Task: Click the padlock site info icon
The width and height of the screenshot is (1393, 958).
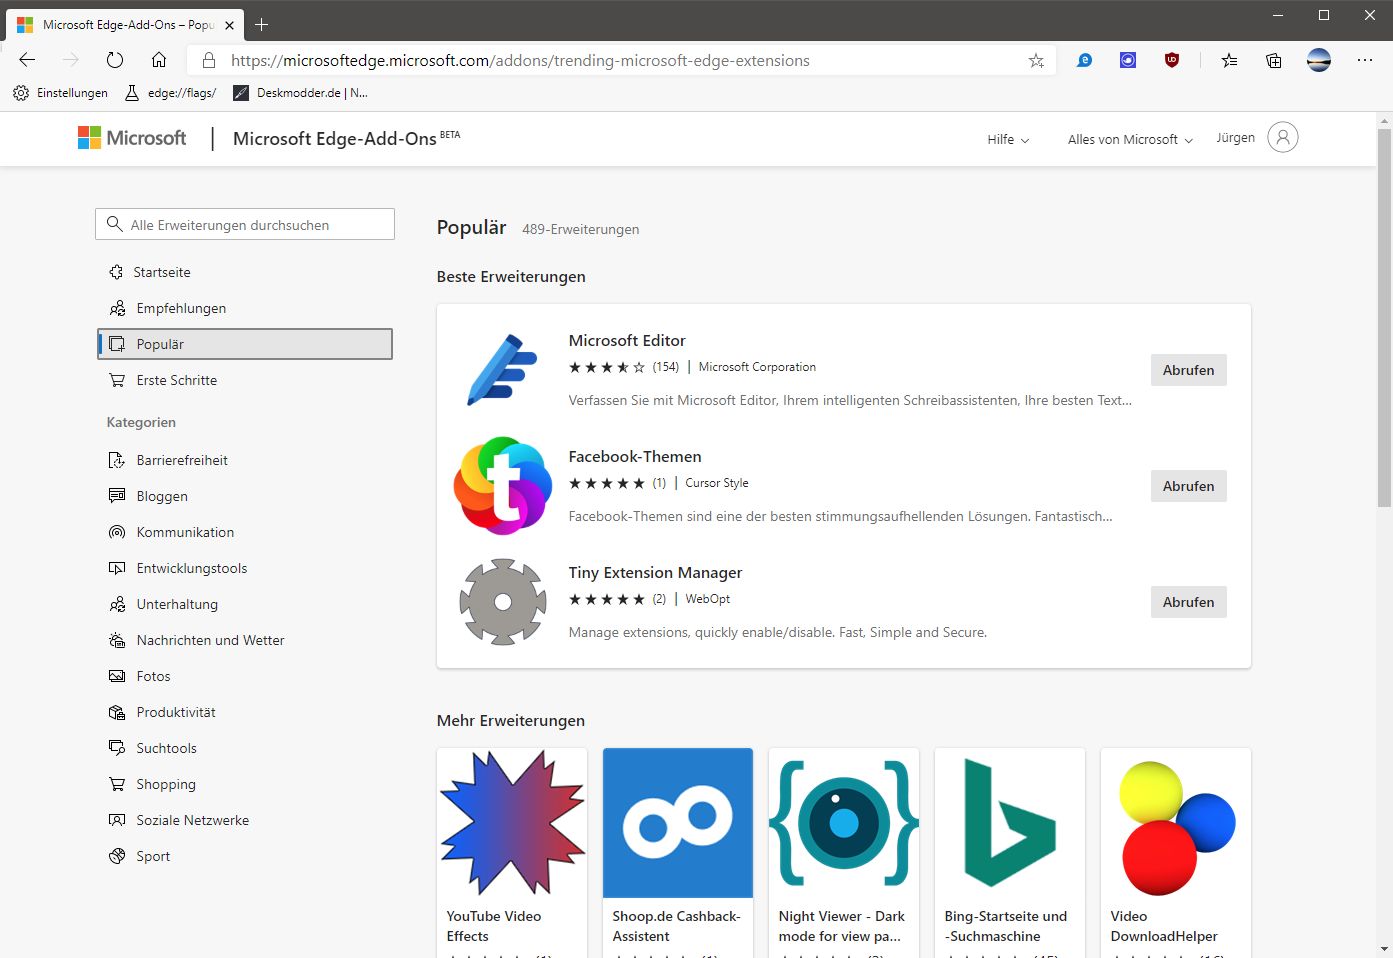Action: pos(208,60)
